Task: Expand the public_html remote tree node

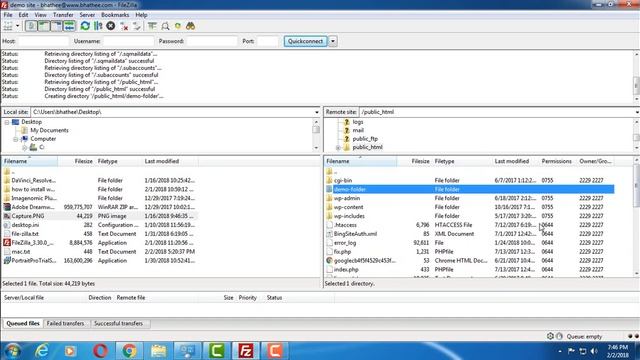Action: point(338,147)
